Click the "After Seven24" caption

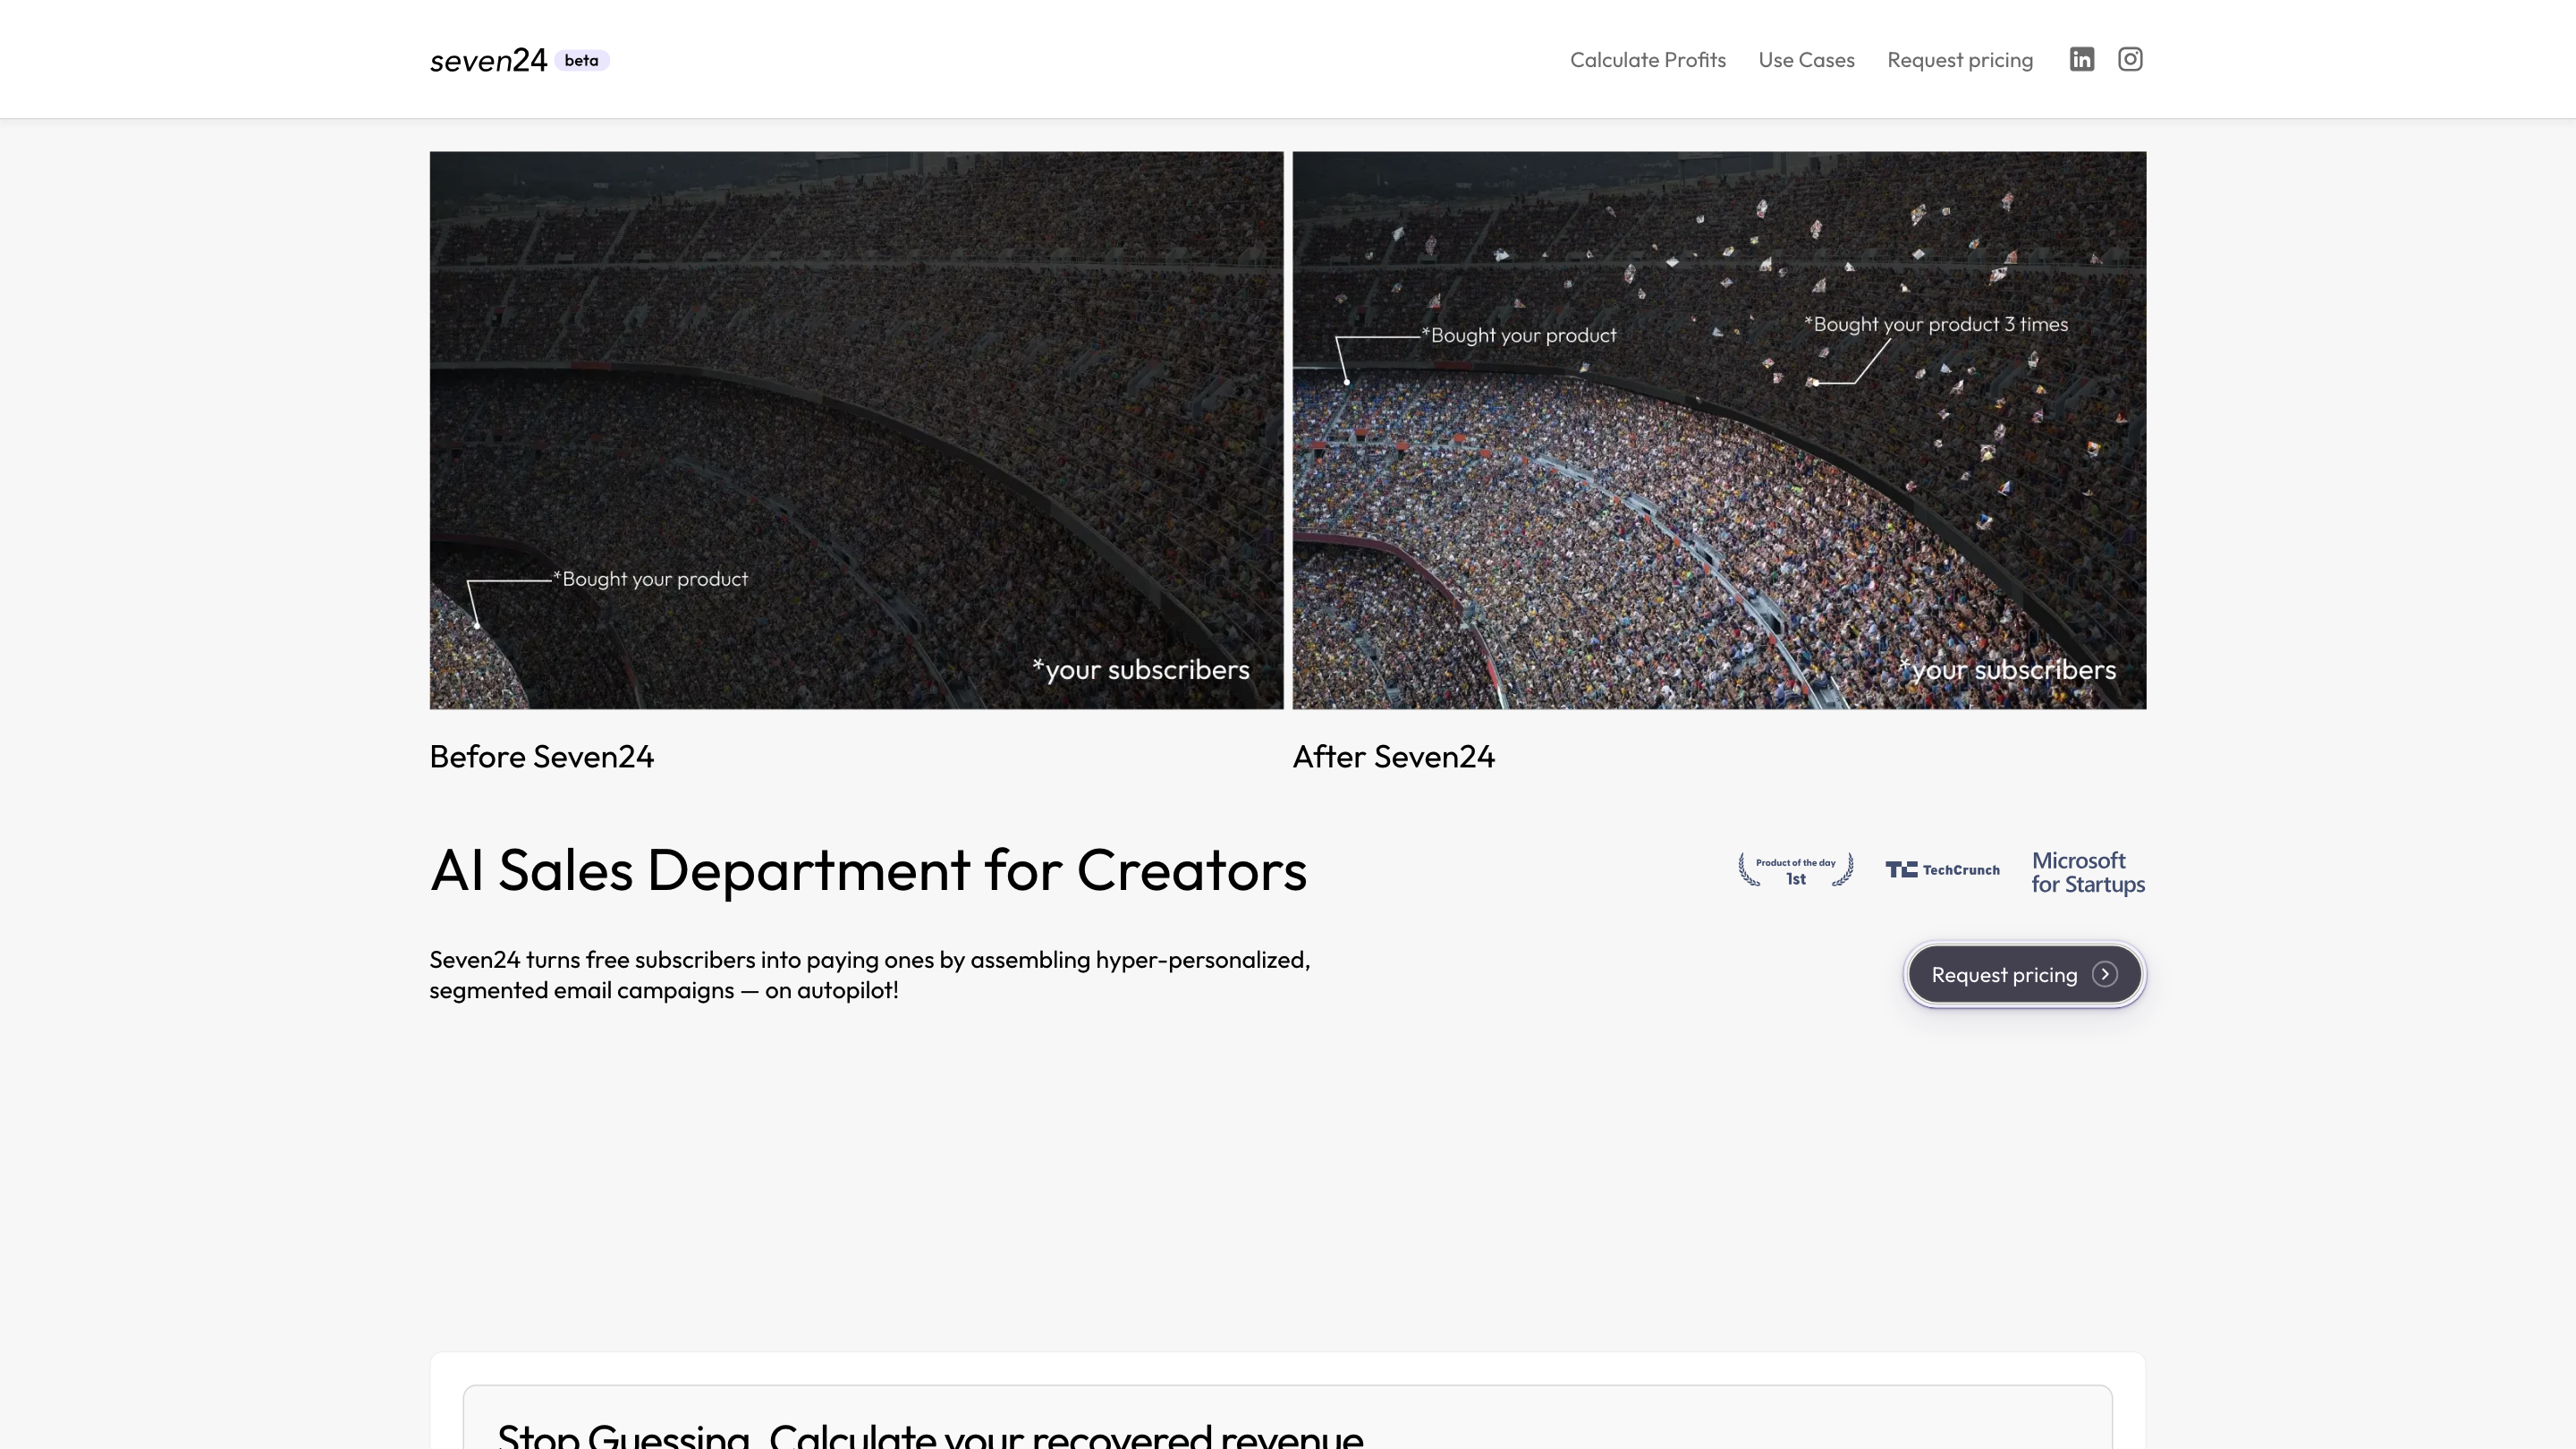1393,757
